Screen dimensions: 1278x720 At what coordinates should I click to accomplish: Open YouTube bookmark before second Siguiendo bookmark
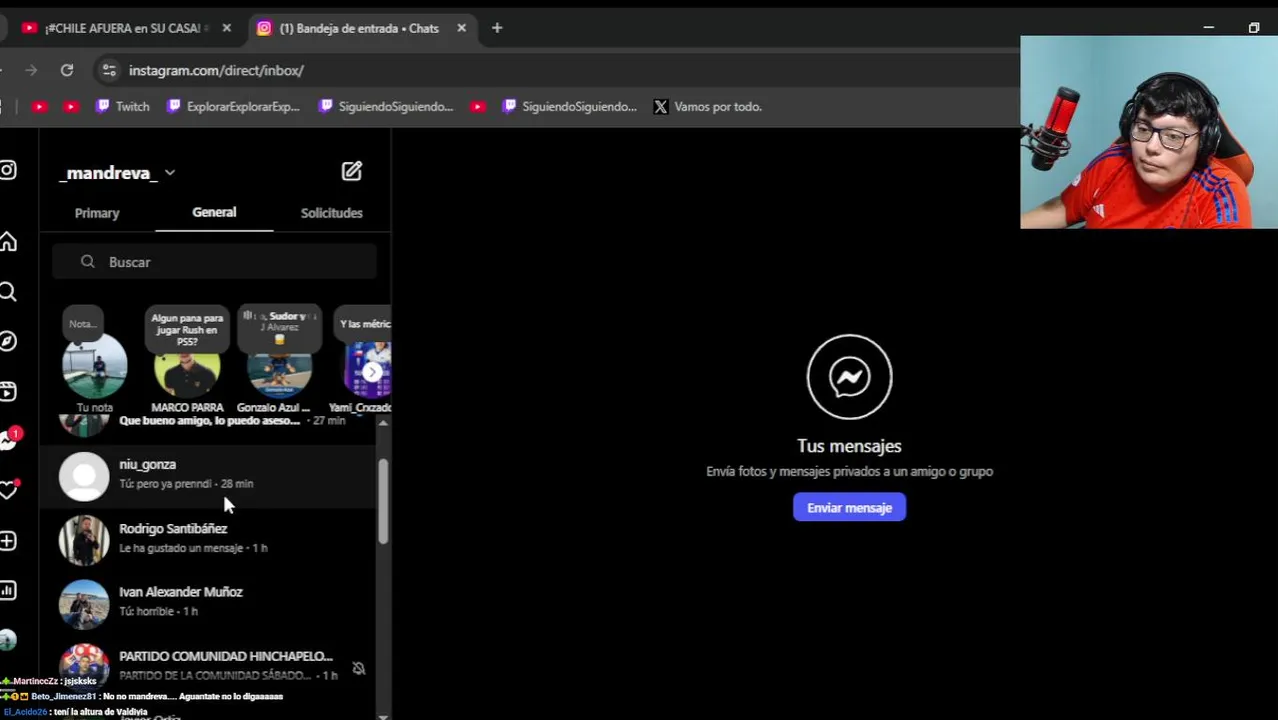click(477, 106)
